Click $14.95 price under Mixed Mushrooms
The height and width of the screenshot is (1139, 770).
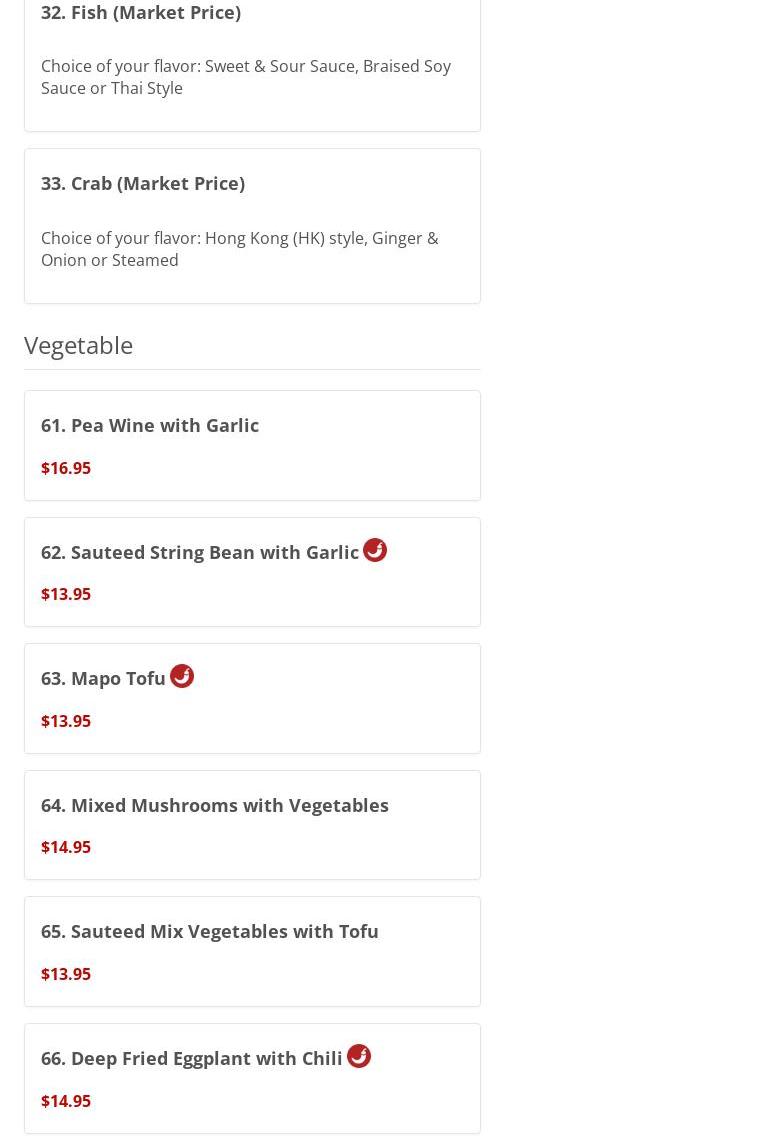point(66,847)
